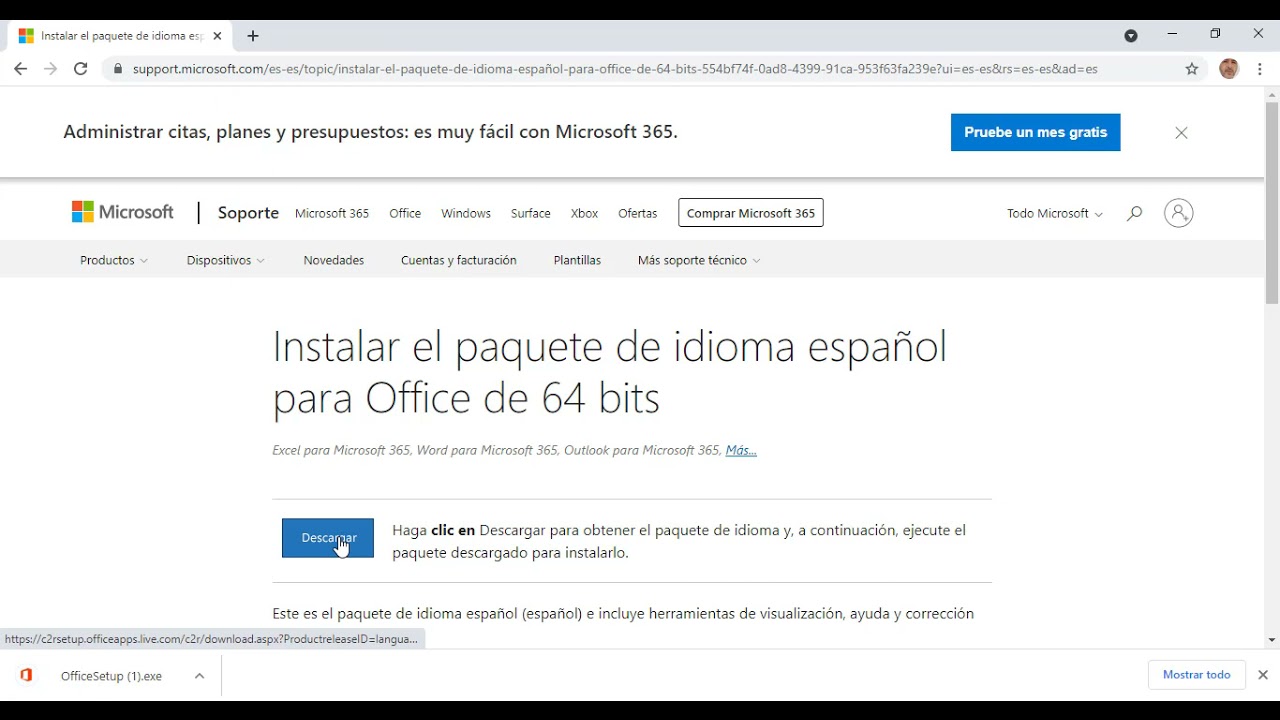Sign in with account icon
Viewport: 1280px width, 720px height.
1179,213
